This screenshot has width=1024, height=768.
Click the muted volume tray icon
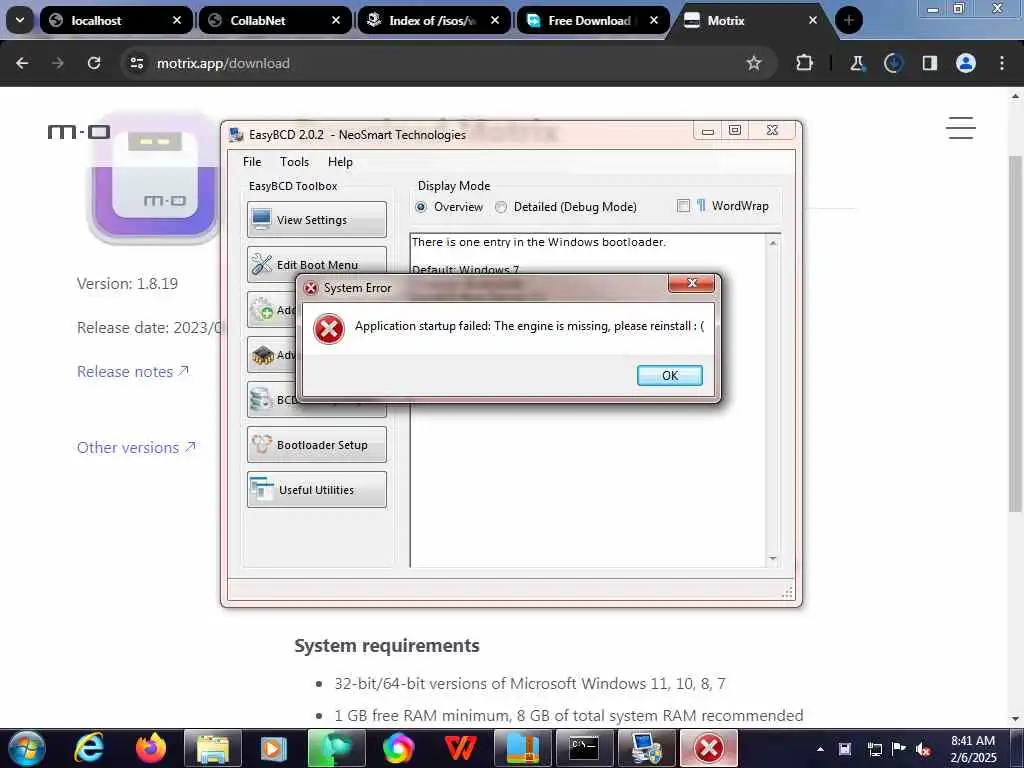pos(923,749)
